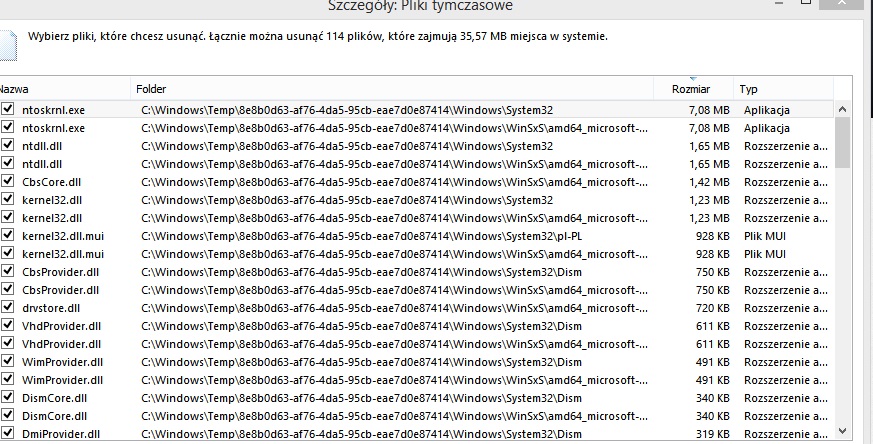Click the document icon beside the description

[8, 46]
